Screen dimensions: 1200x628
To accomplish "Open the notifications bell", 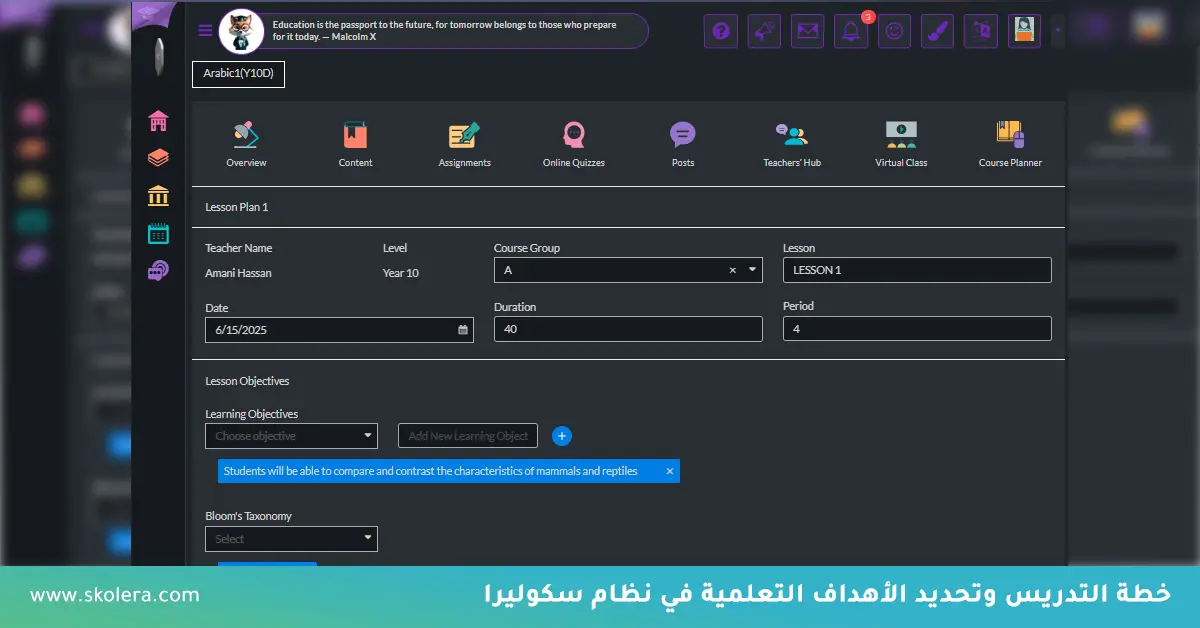I will point(851,31).
